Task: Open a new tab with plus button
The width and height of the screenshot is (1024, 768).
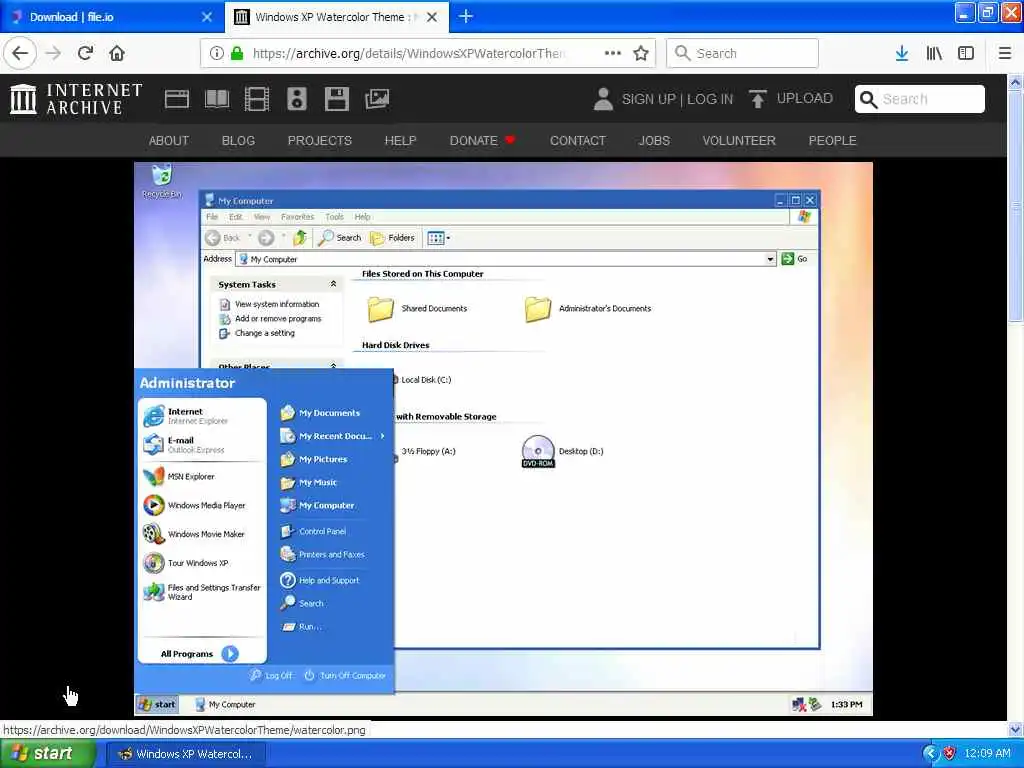Action: tap(466, 16)
